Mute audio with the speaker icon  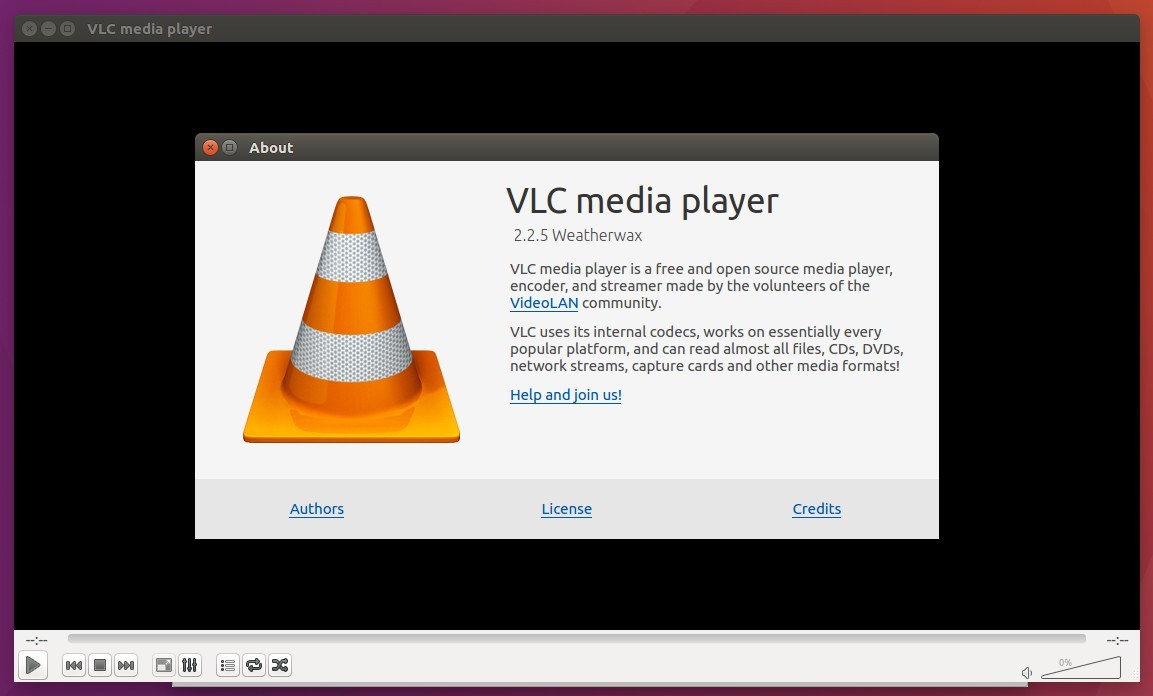1027,672
